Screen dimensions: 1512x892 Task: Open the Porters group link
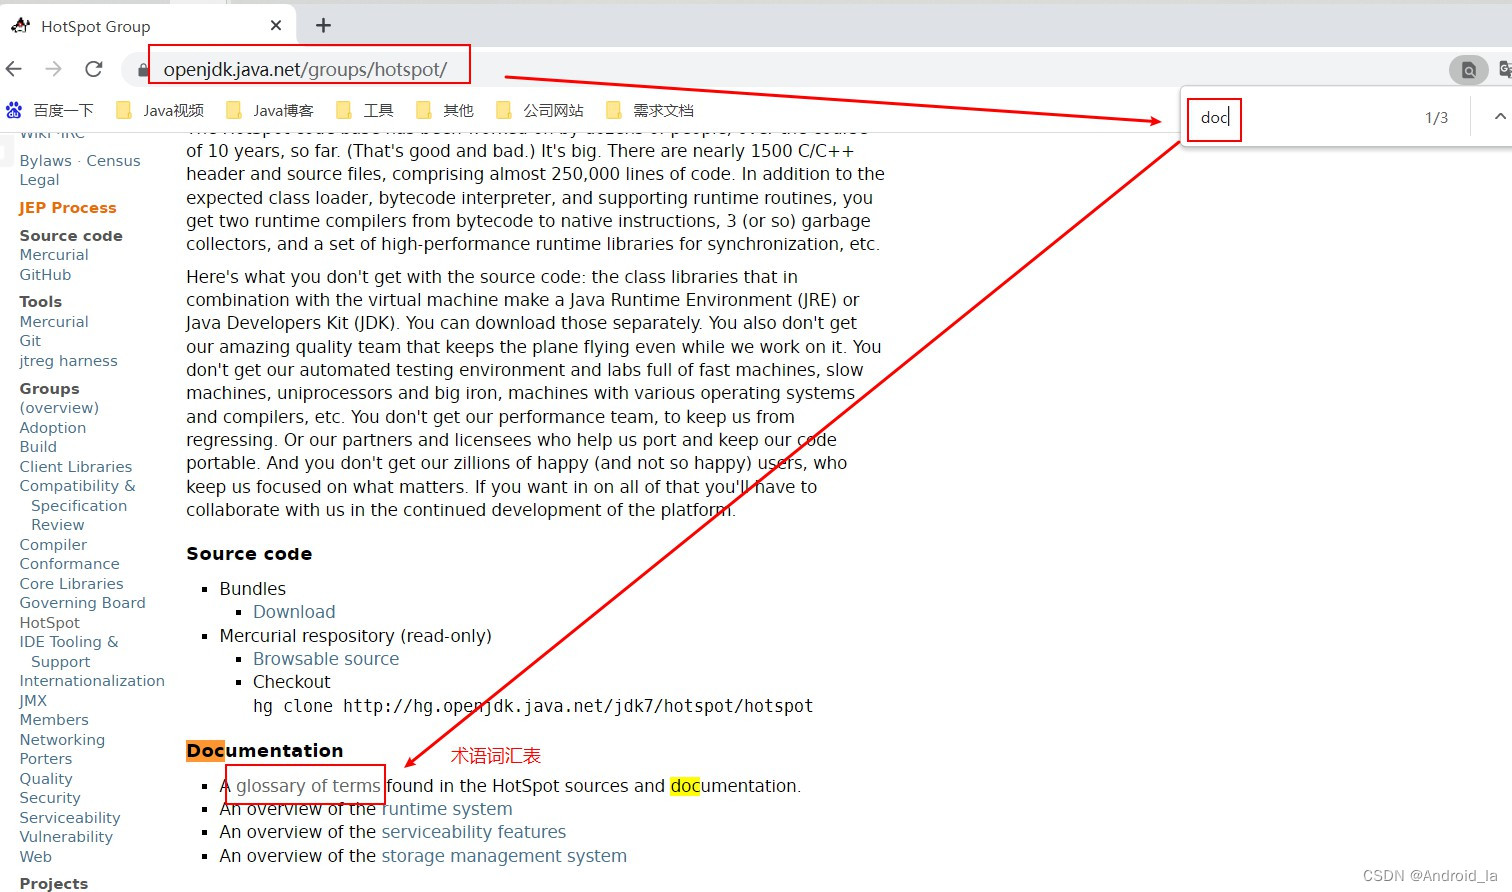[x=46, y=759]
